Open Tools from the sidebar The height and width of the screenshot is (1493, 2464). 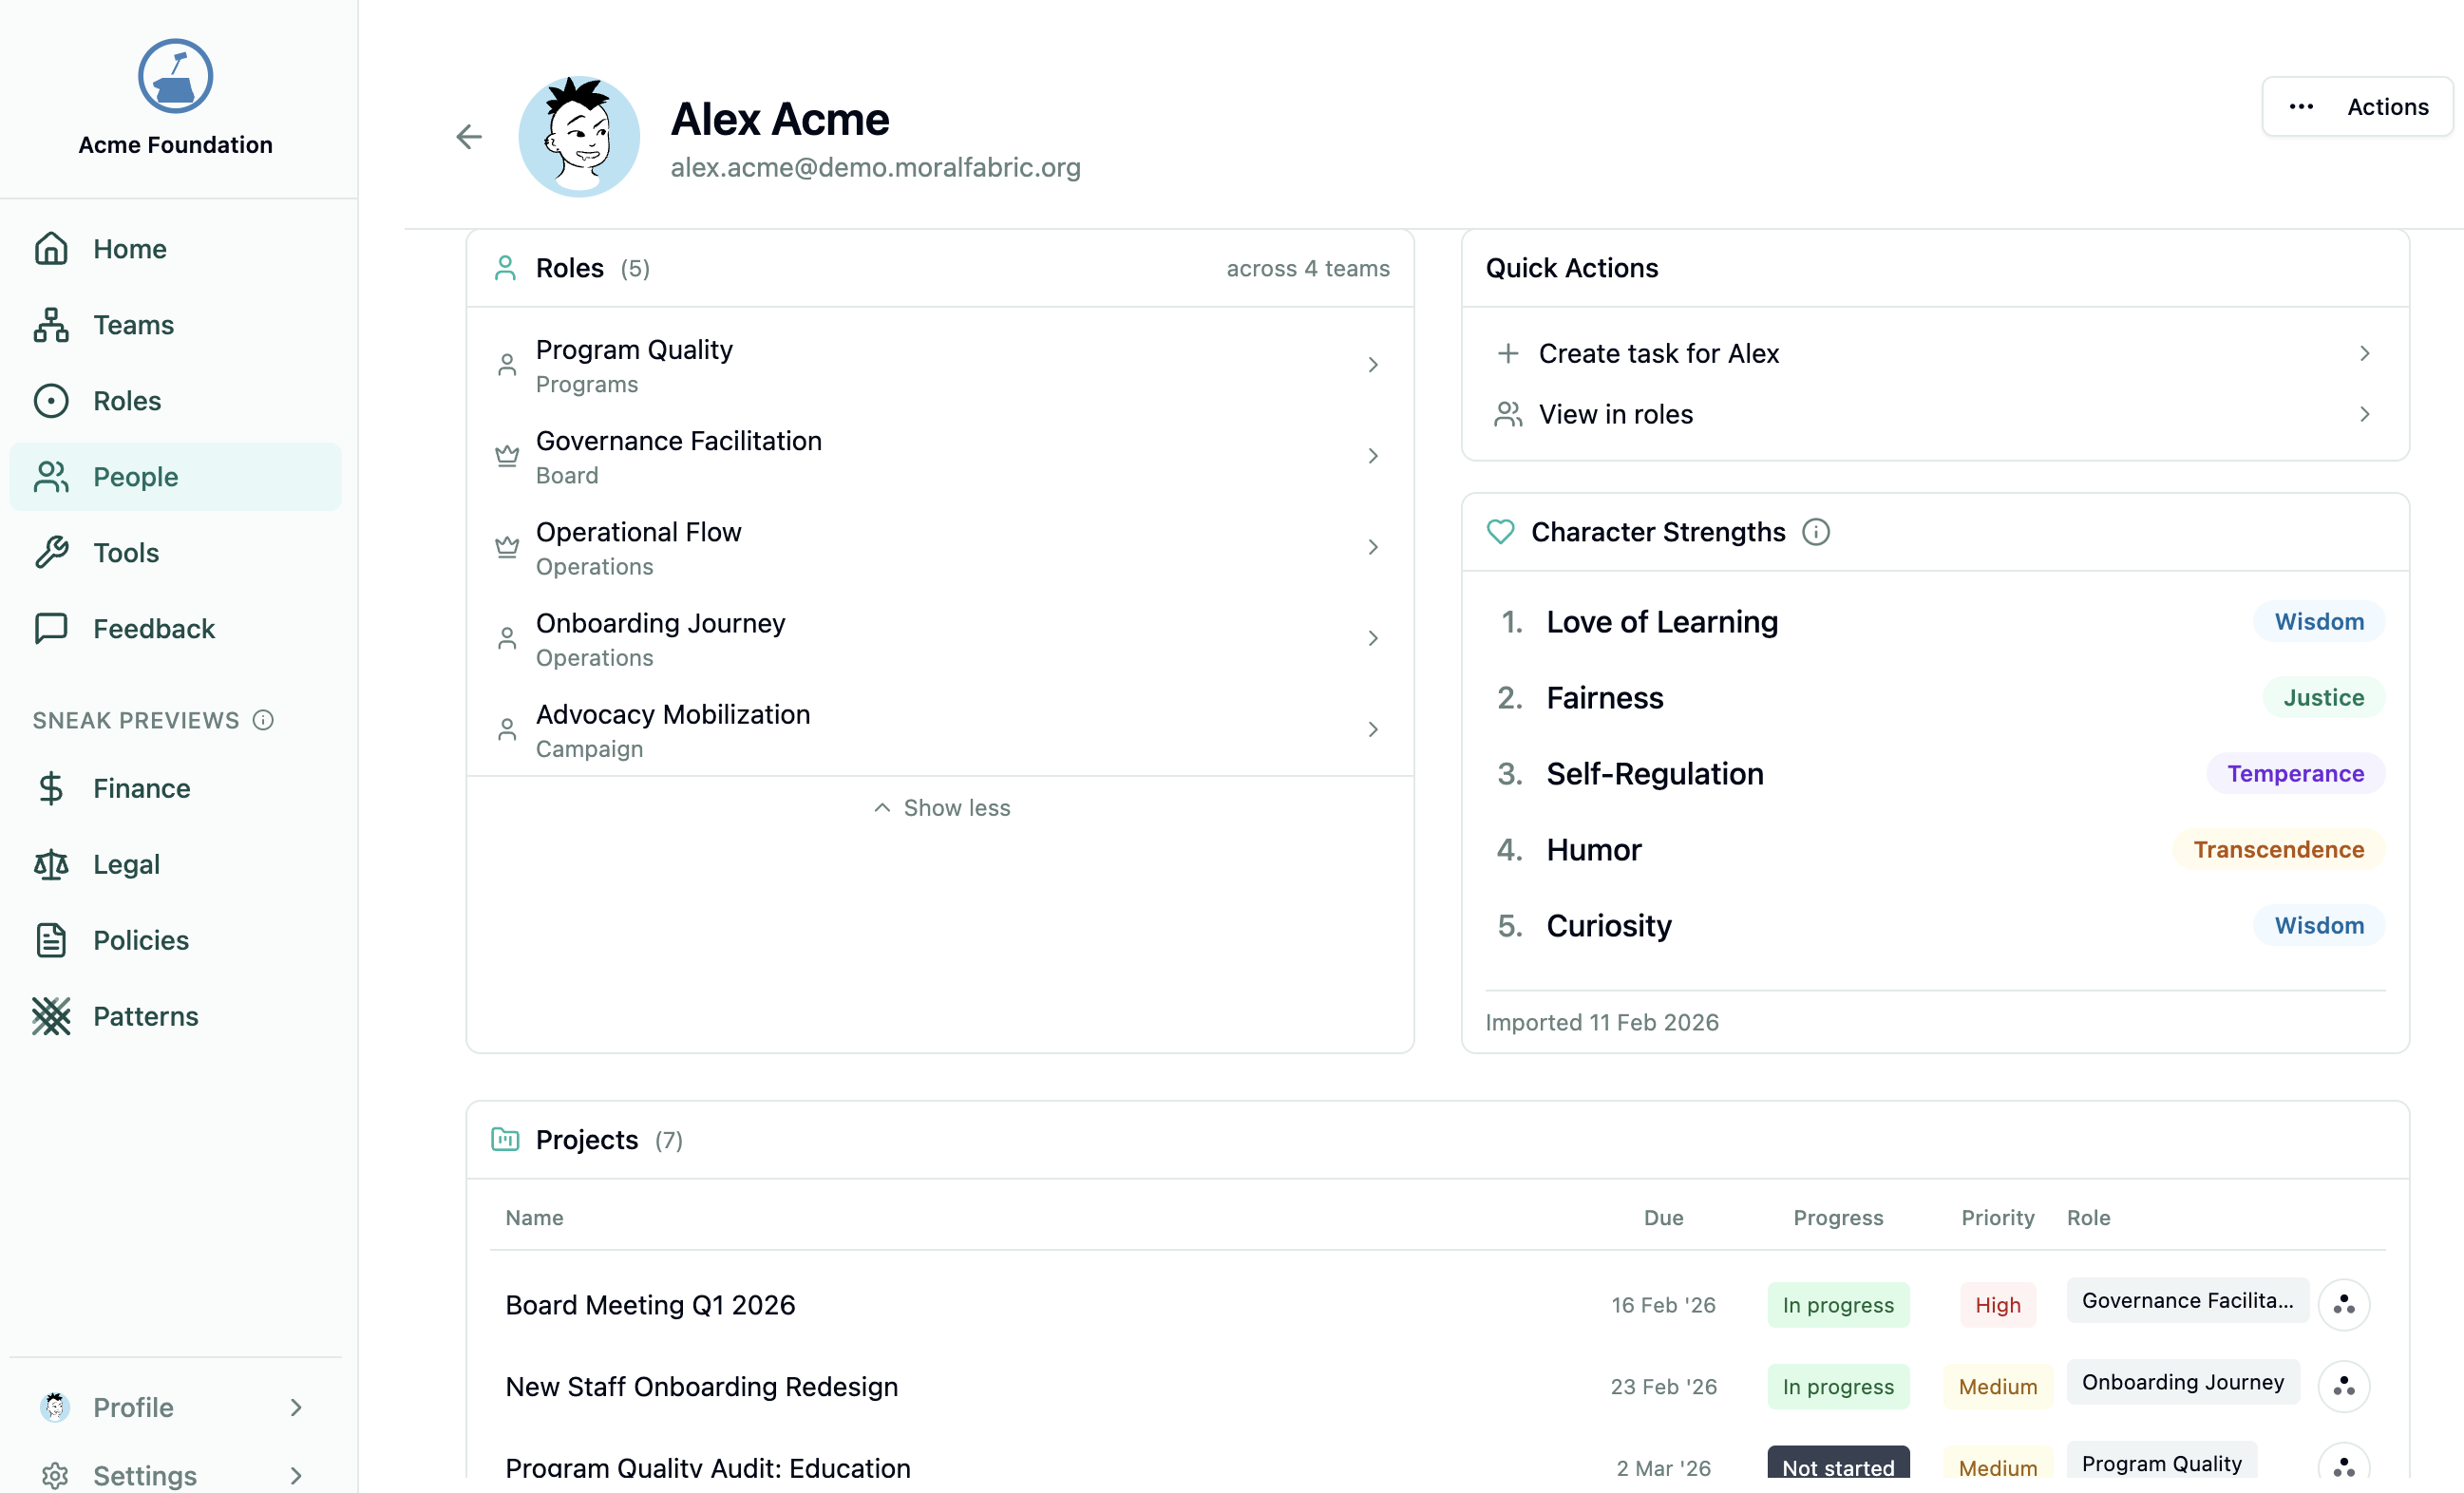(x=126, y=552)
